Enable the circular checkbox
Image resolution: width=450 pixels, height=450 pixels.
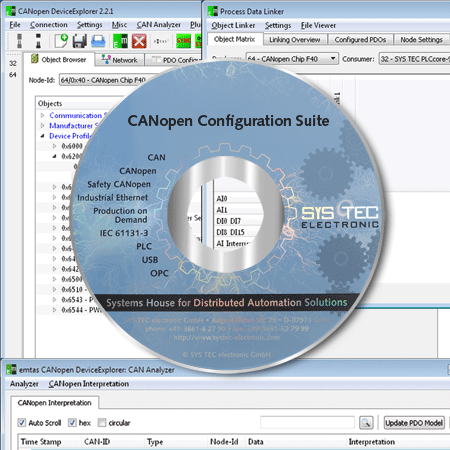[102, 423]
